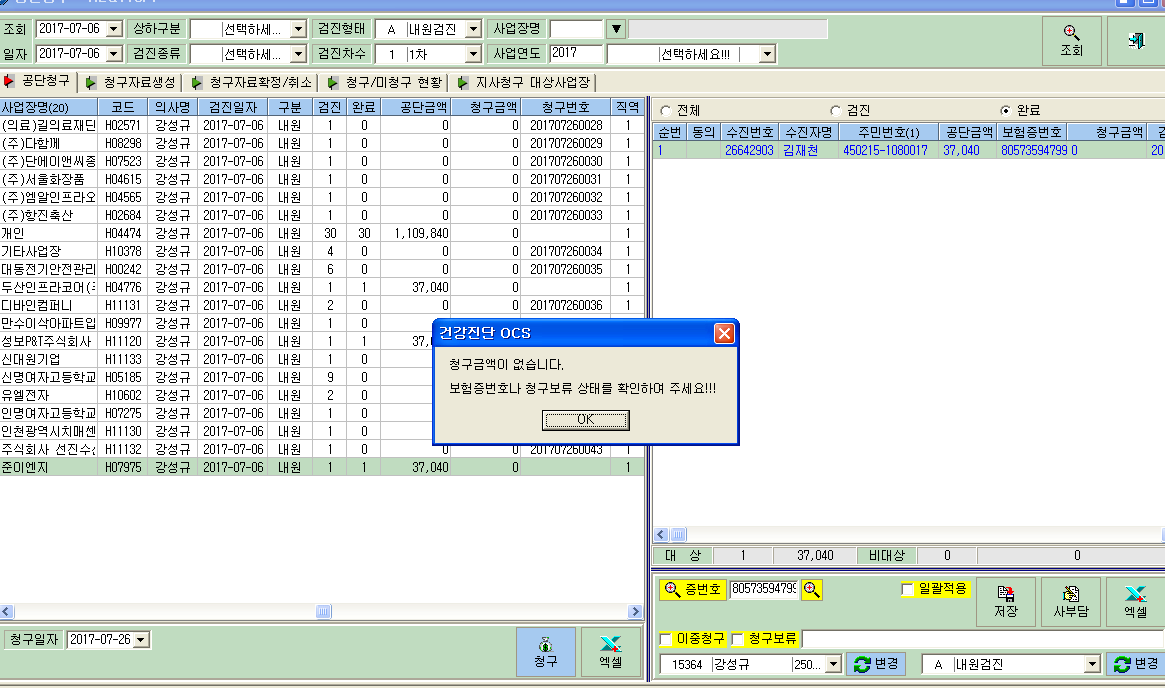Click the 저장 save icon button

click(1005, 602)
